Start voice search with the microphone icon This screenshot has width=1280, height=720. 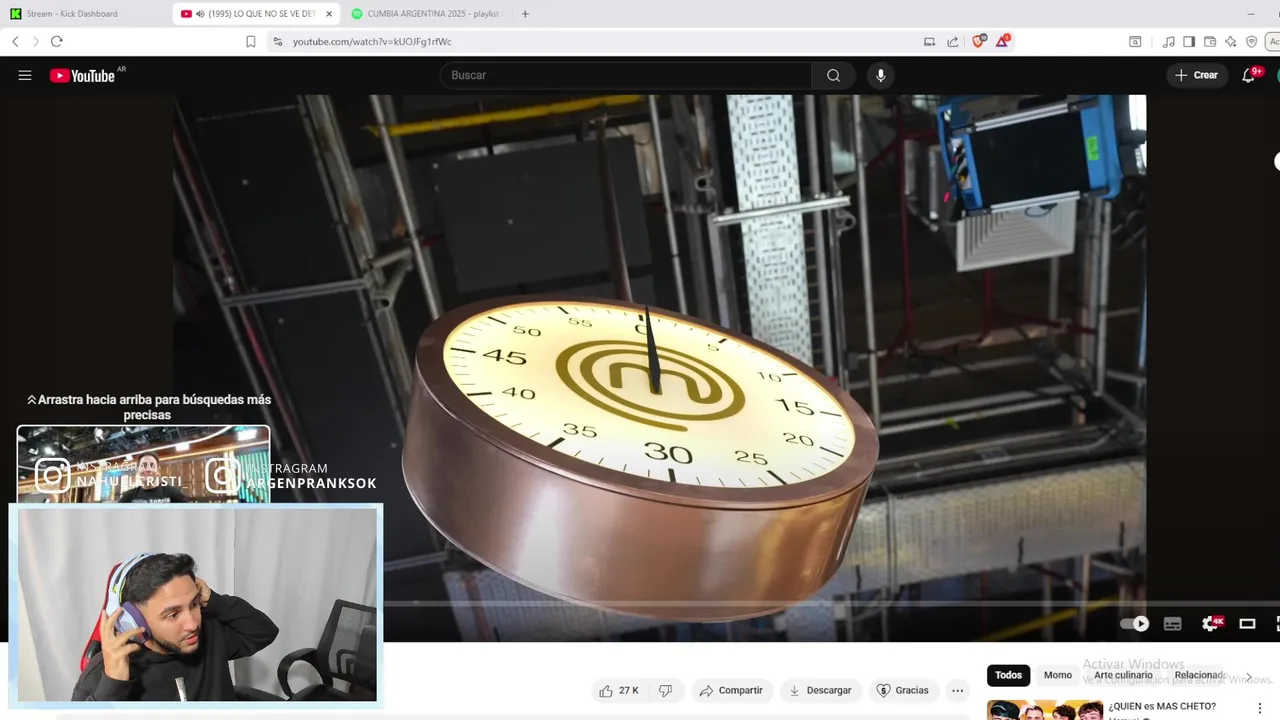click(880, 75)
